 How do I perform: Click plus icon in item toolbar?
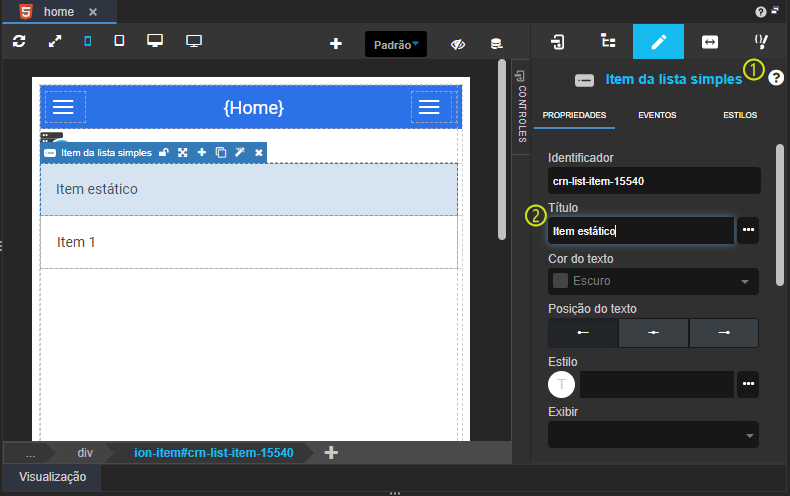(x=202, y=152)
